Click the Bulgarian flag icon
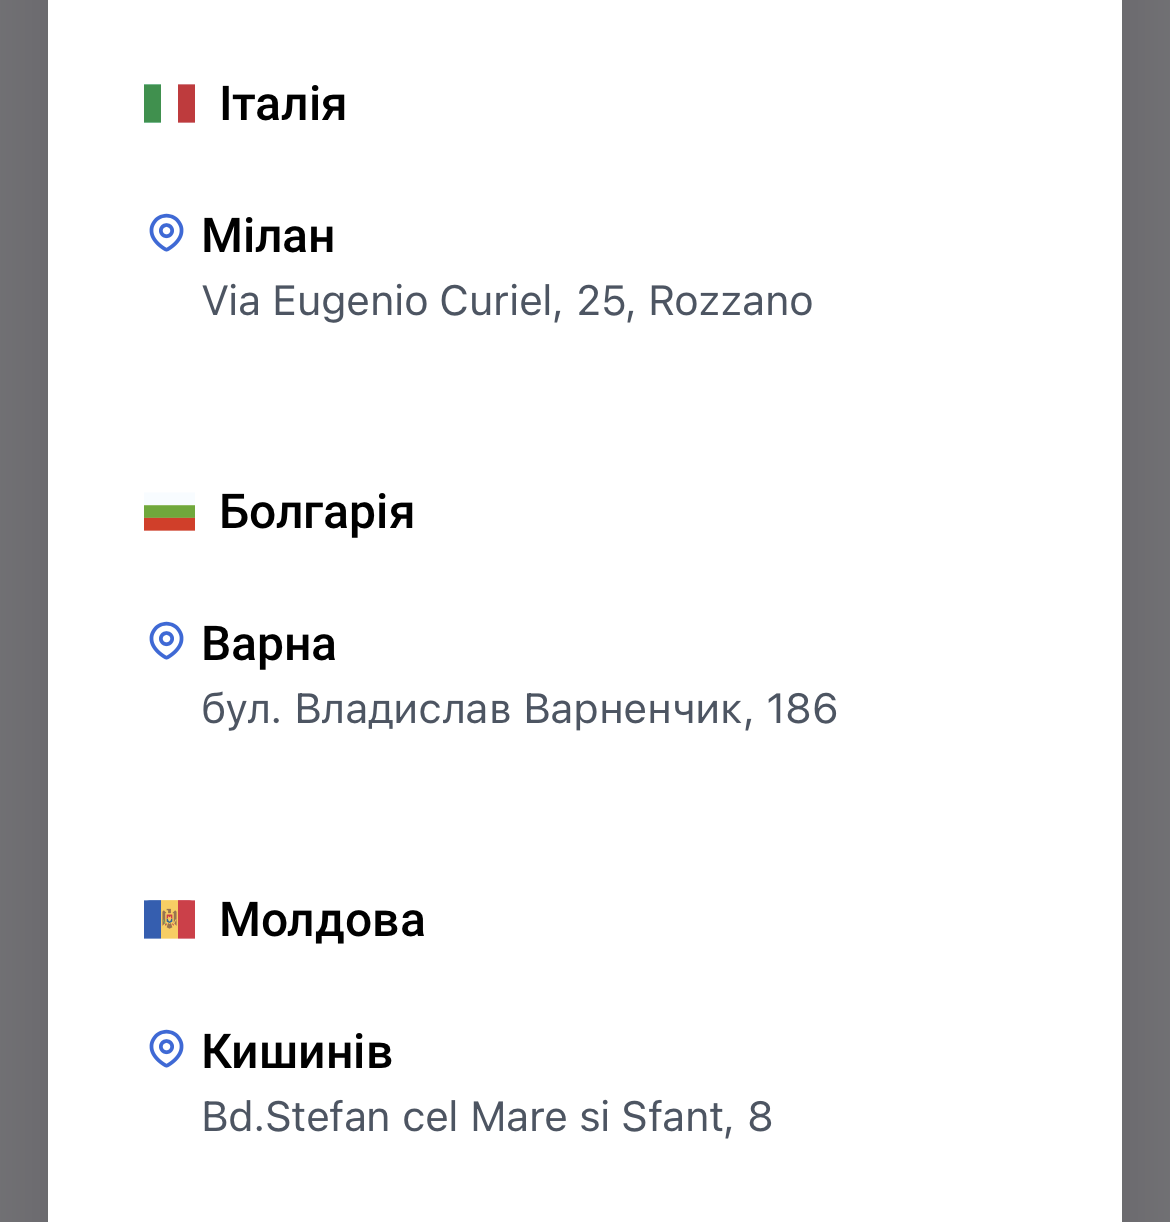This screenshot has width=1170, height=1222. pos(169,512)
